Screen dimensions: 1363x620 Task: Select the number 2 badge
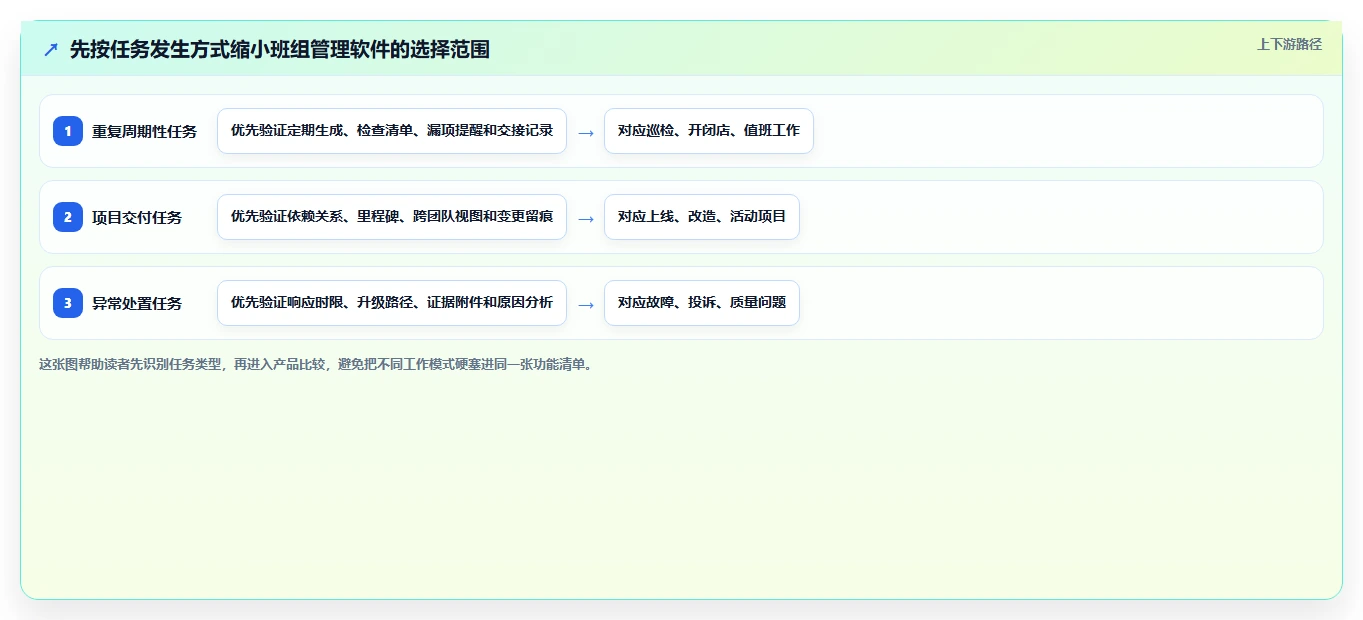[68, 217]
